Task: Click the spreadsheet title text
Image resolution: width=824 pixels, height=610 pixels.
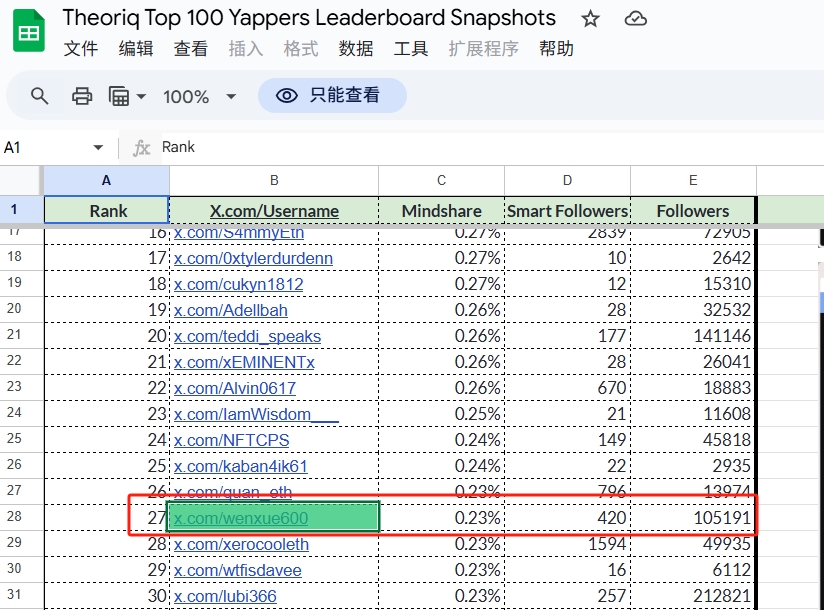Action: point(309,18)
